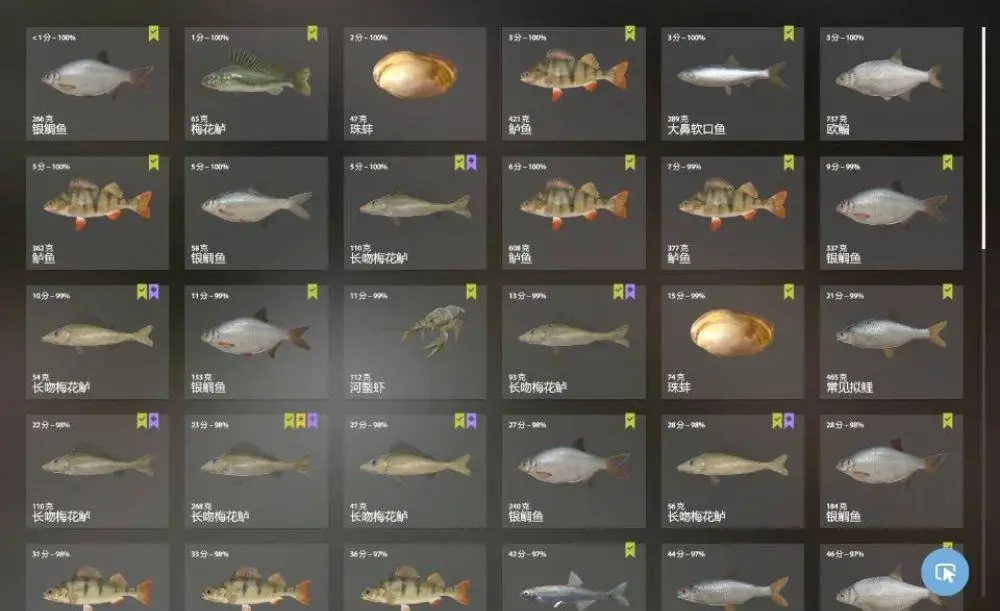Click the green badge on the 常见拟鲤 card
The height and width of the screenshot is (611, 1000).
point(948,291)
